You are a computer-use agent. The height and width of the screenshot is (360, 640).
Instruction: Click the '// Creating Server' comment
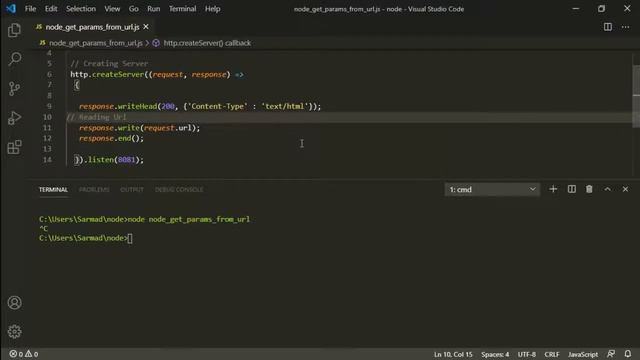(109, 64)
